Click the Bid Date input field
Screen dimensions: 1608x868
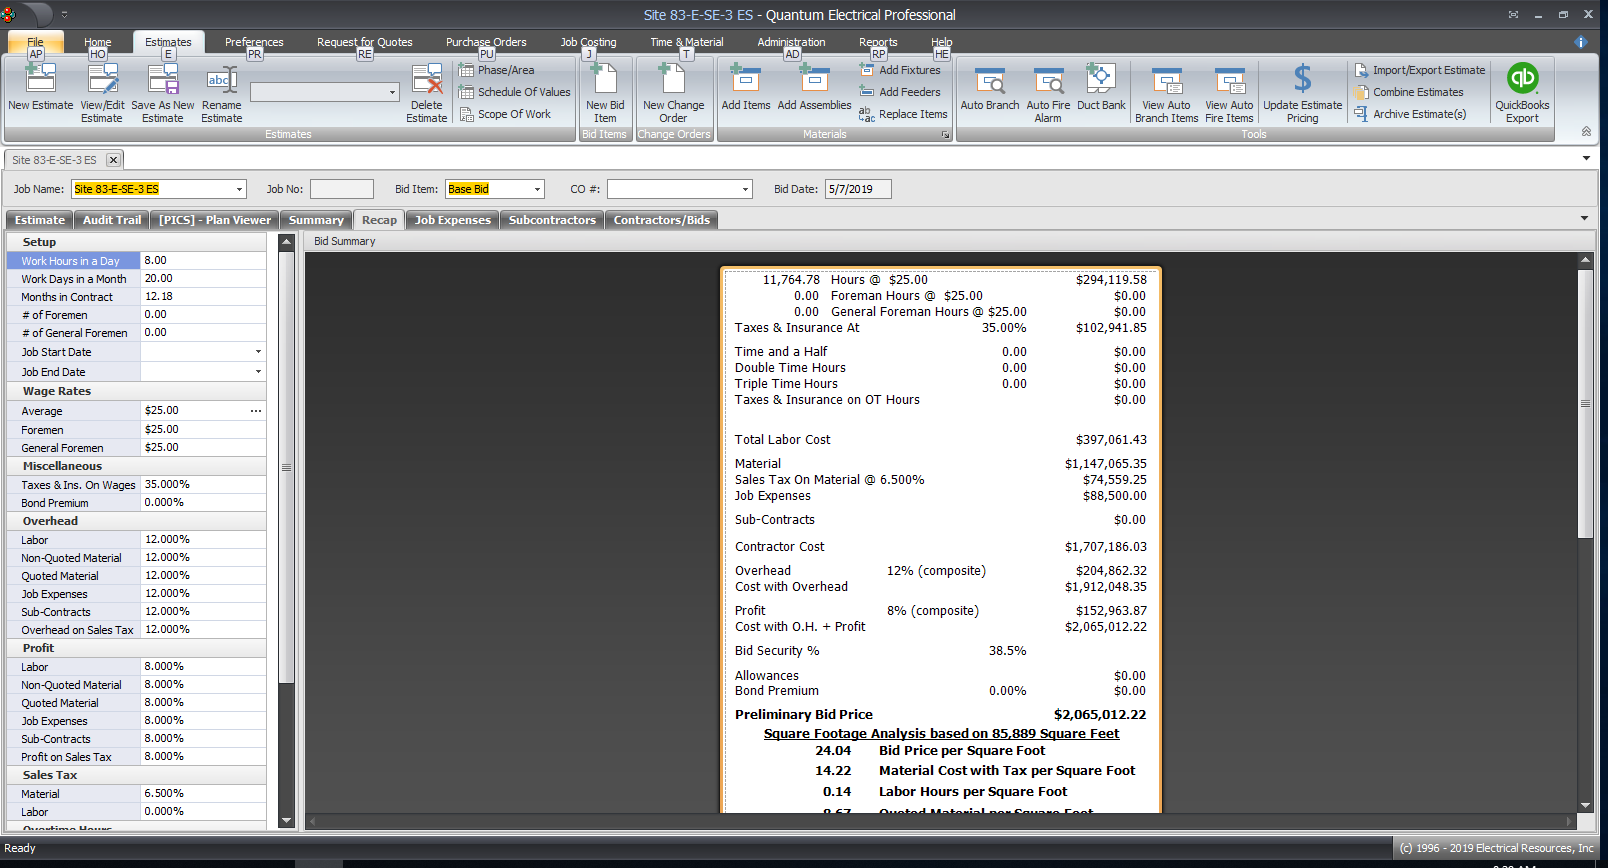[857, 189]
